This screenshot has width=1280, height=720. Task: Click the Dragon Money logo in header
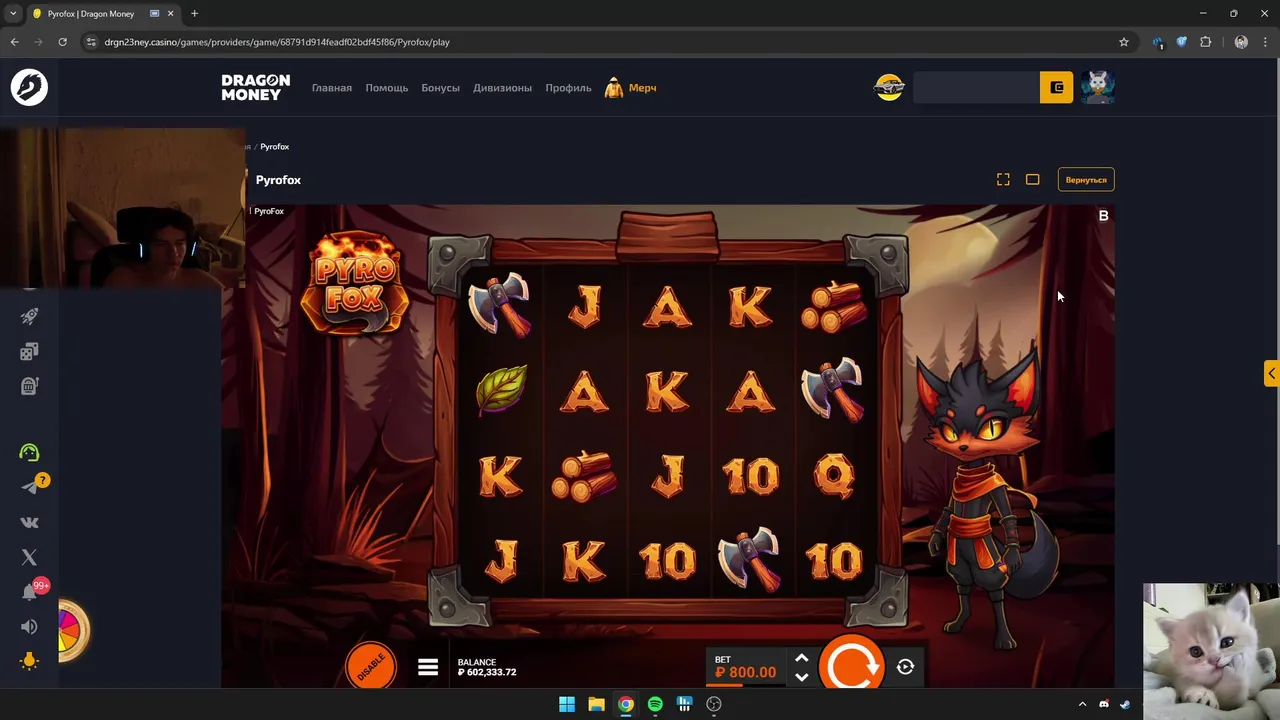coord(255,87)
